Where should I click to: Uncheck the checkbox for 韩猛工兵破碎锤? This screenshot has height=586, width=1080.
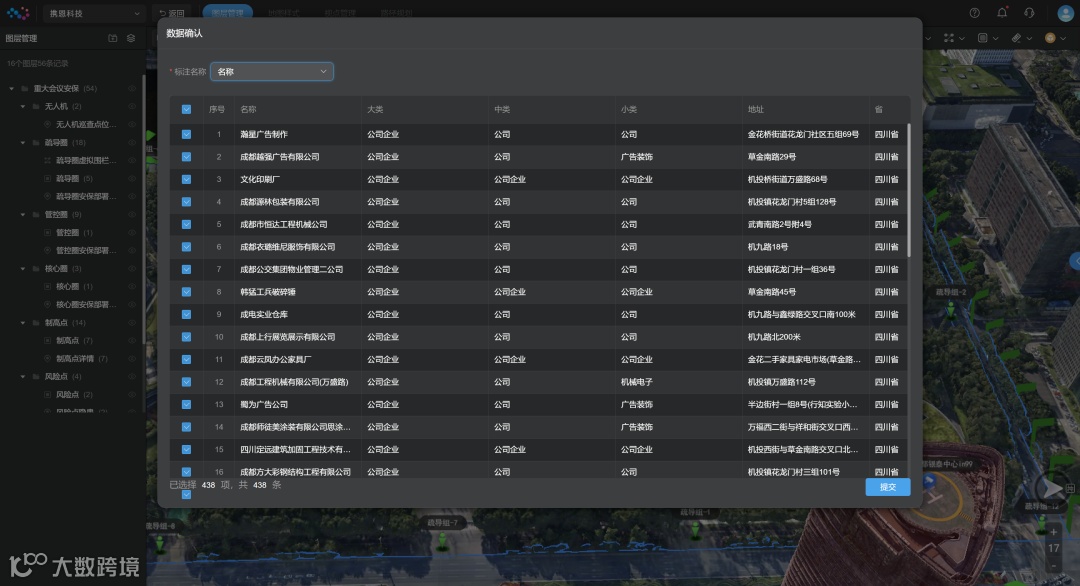point(187,292)
